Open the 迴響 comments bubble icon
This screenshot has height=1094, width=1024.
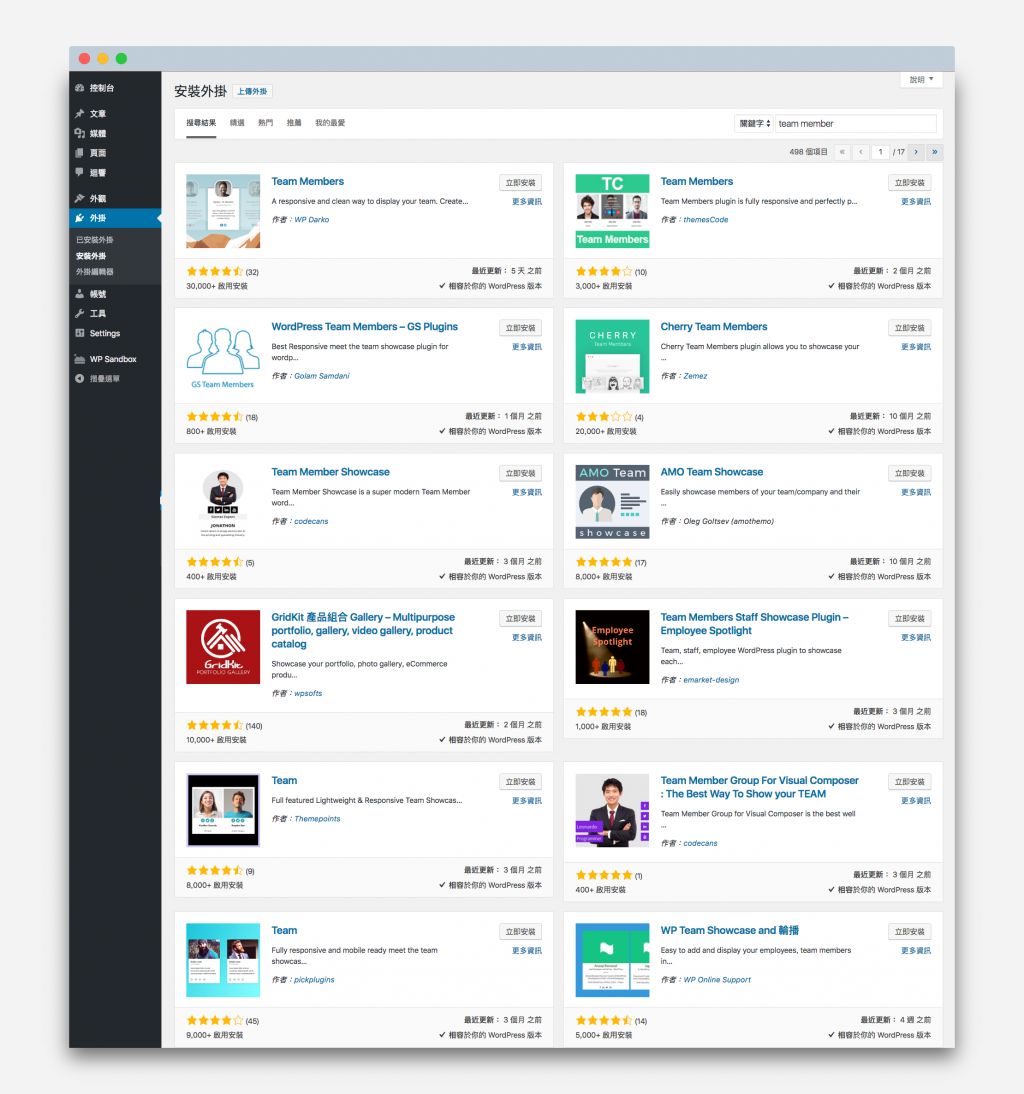pyautogui.click(x=80, y=172)
